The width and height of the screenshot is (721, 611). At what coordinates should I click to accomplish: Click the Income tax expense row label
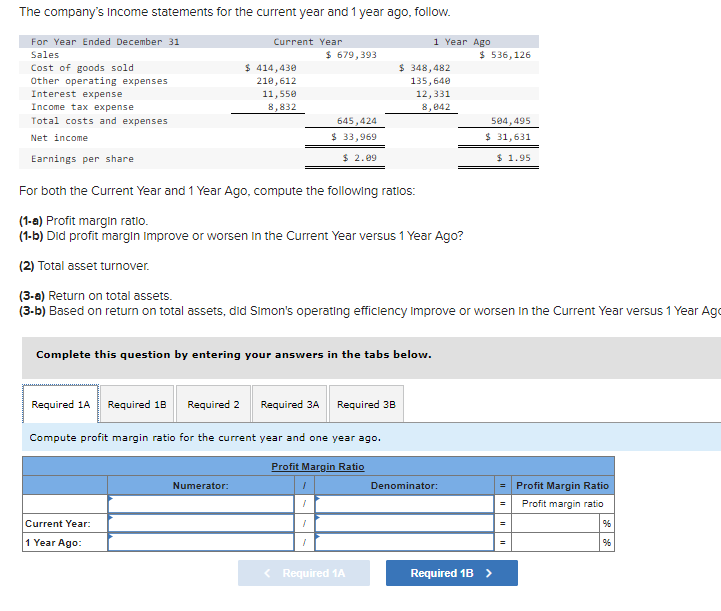[82, 107]
